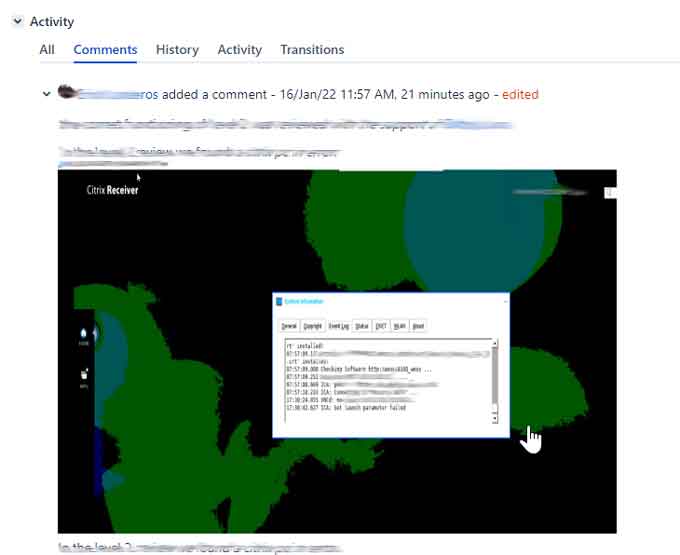Click the event log scrollbar down arrow

[494, 420]
